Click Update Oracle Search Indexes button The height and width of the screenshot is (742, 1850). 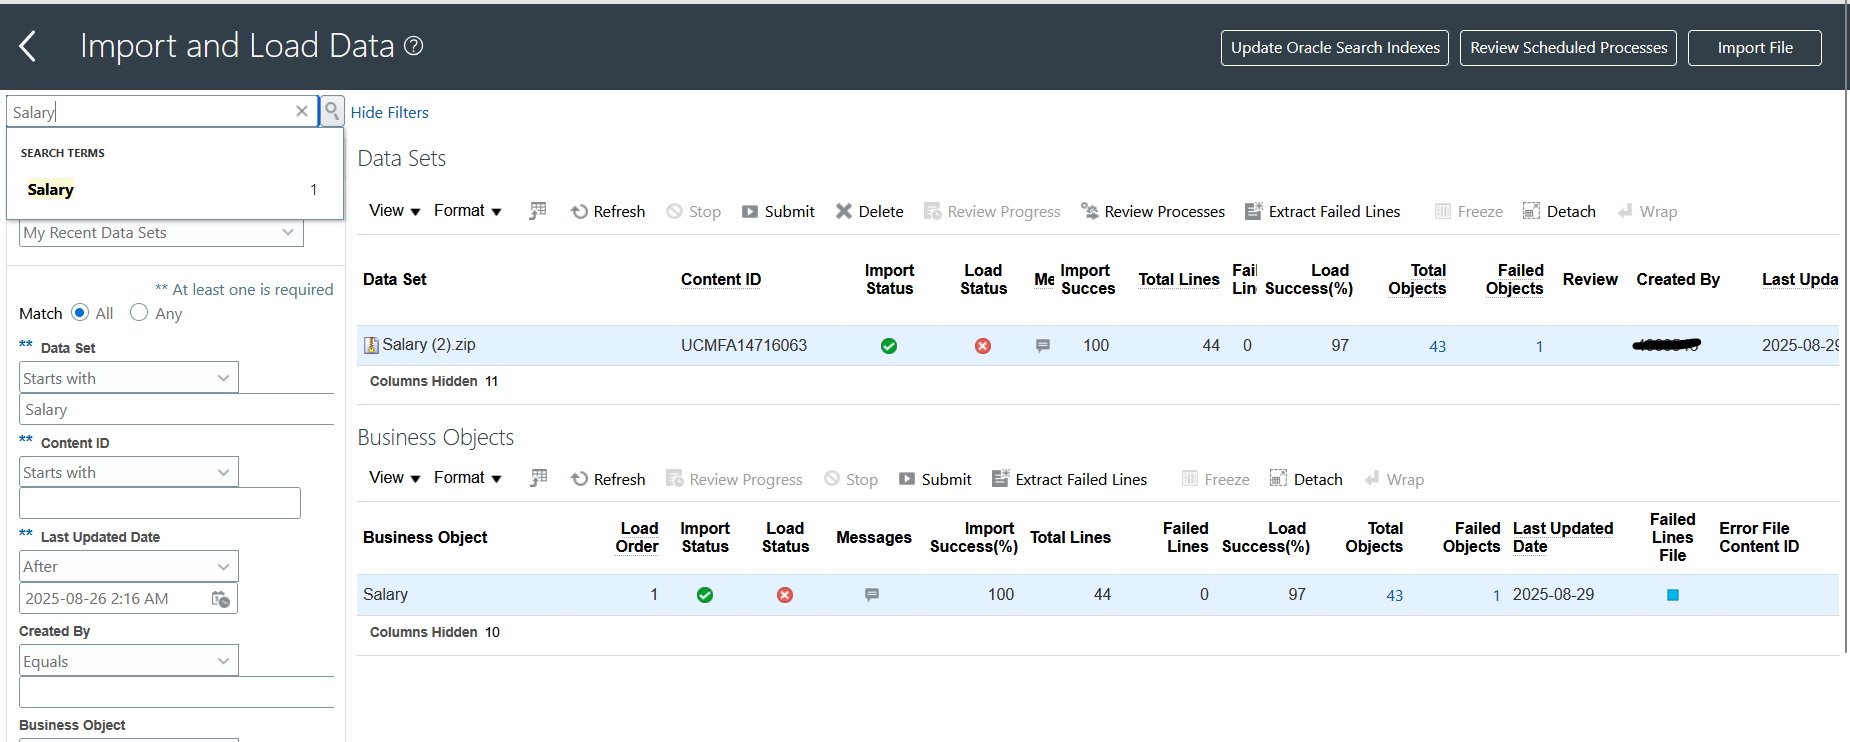[x=1335, y=48]
